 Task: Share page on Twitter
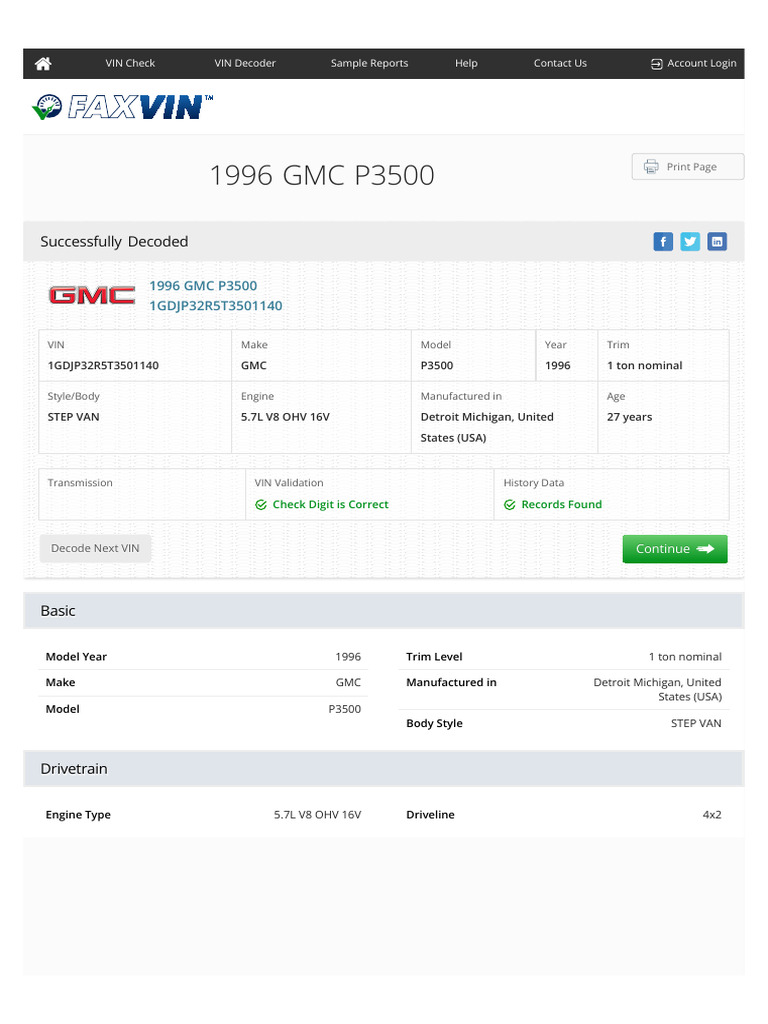pyautogui.click(x=690, y=241)
